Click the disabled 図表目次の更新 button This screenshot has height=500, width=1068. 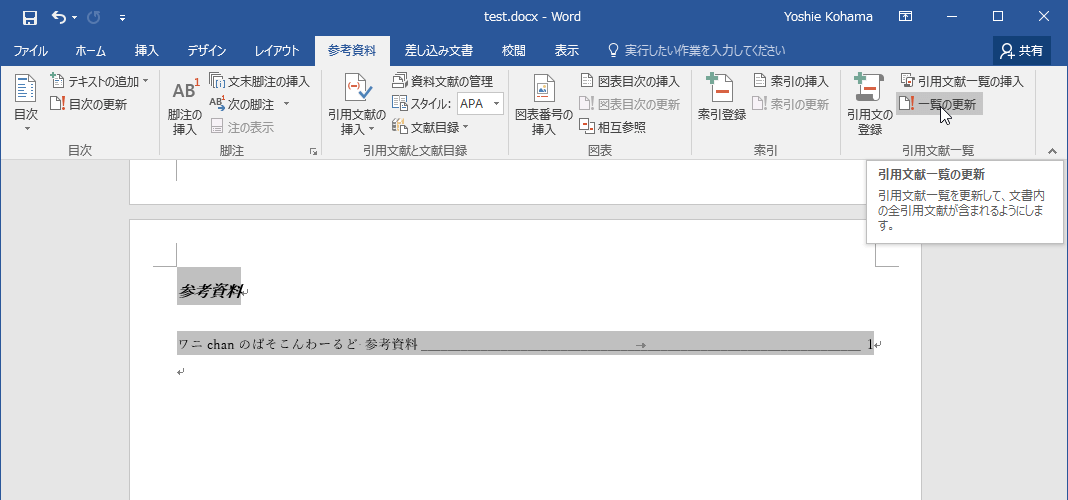coord(630,104)
